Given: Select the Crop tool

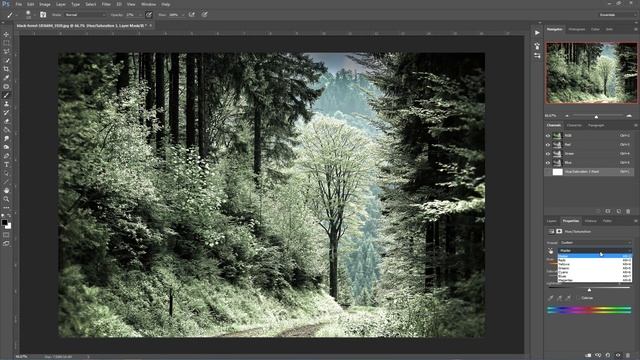Looking at the screenshot, I should coord(6,69).
